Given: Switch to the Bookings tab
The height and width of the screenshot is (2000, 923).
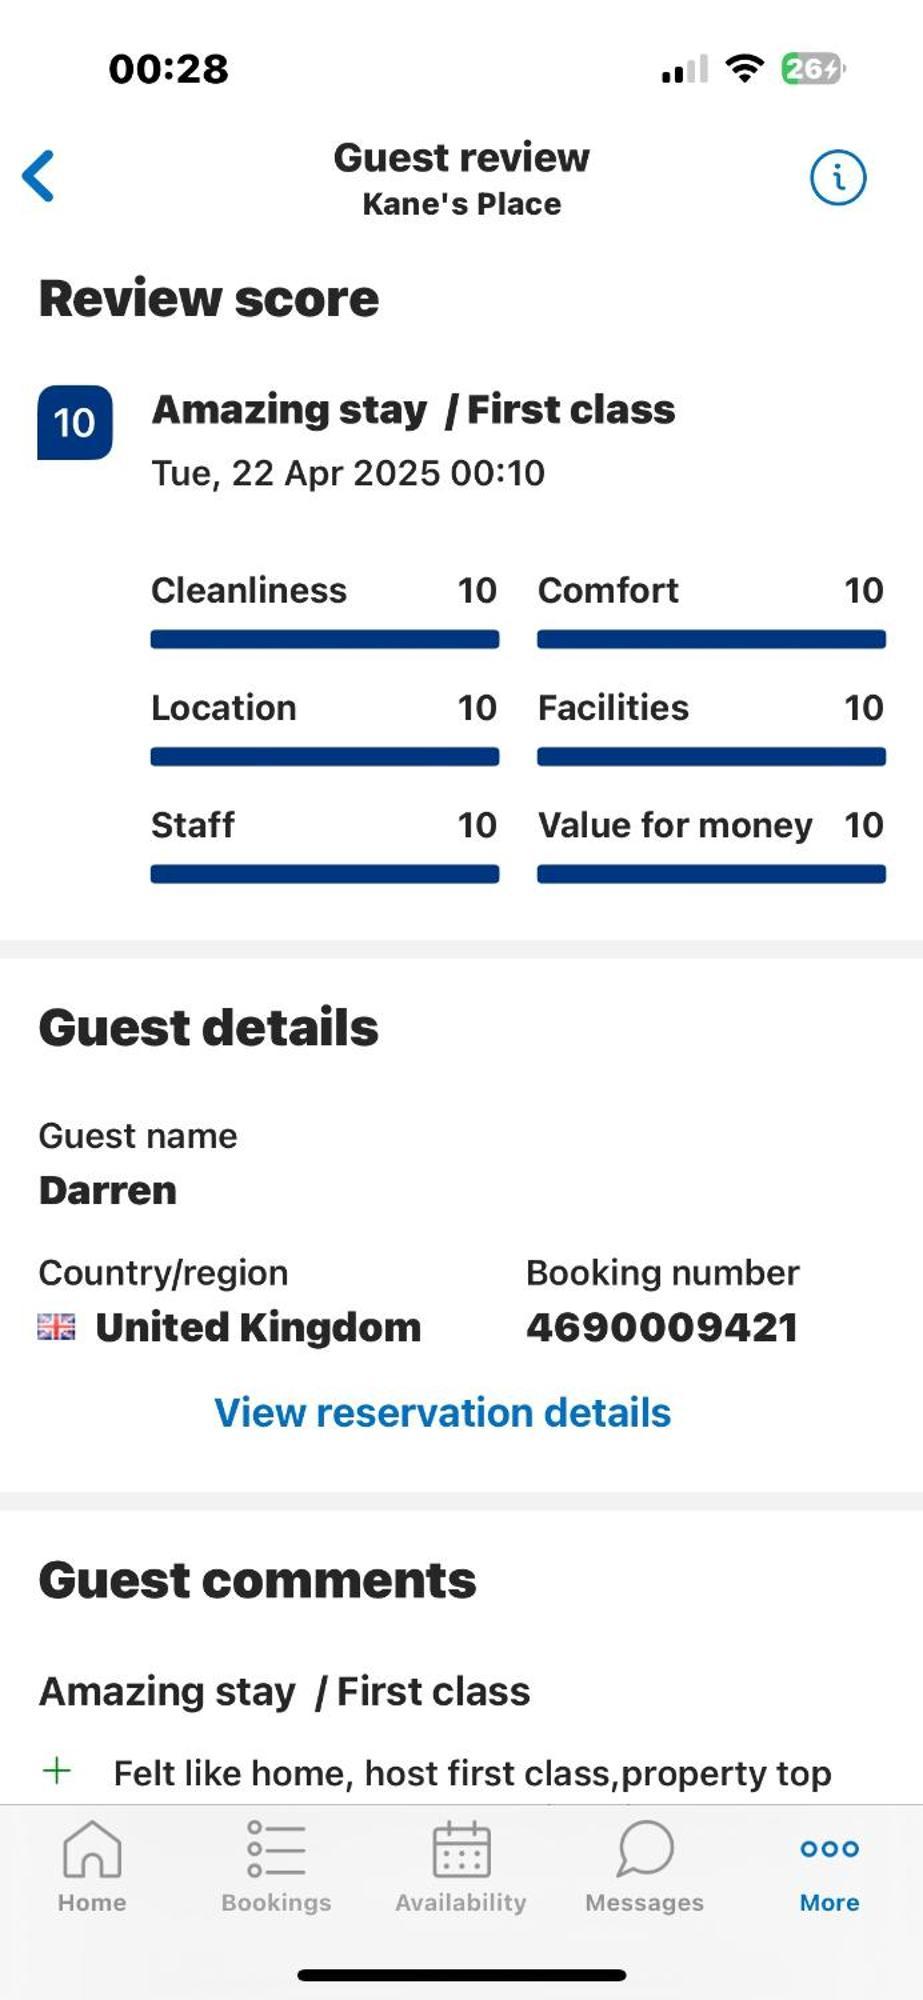Looking at the screenshot, I should (276, 1866).
